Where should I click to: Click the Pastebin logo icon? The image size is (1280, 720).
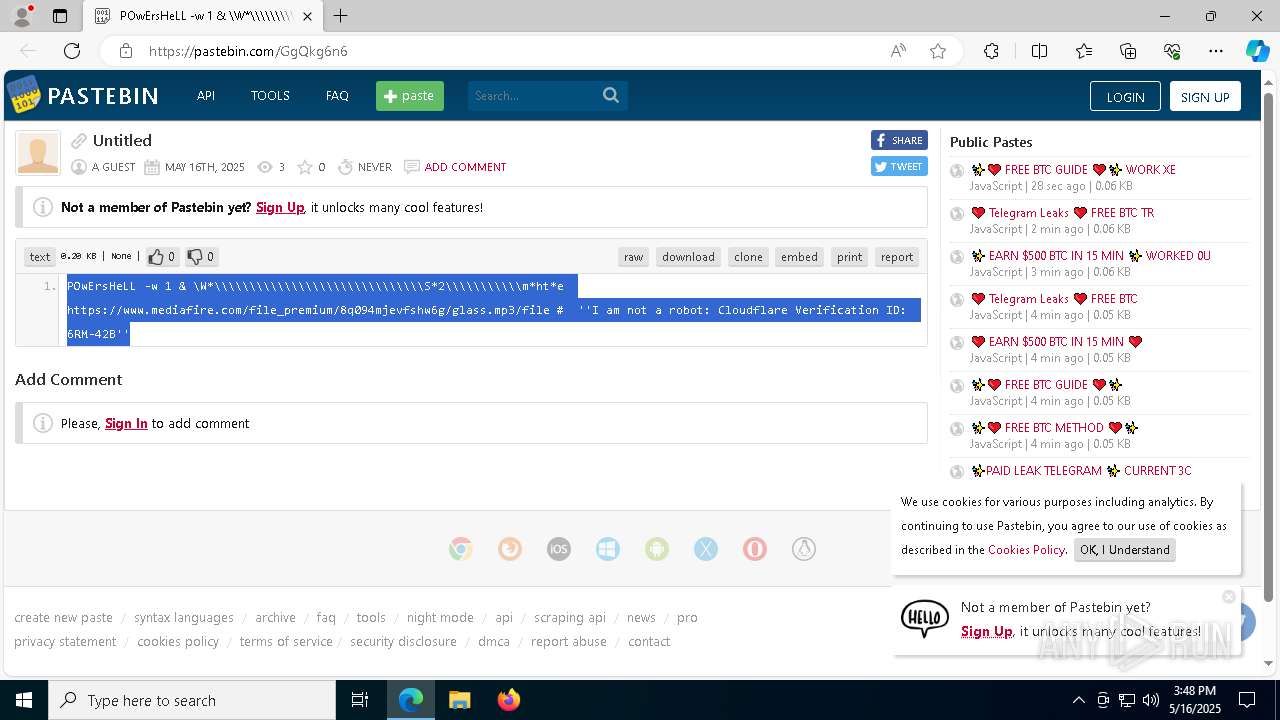tap(23, 95)
